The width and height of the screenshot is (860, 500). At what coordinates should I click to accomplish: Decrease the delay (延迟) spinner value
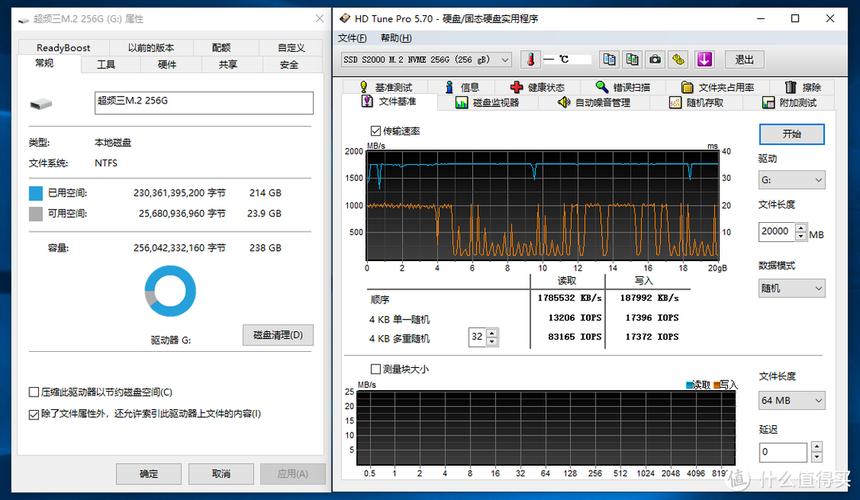tap(817, 457)
